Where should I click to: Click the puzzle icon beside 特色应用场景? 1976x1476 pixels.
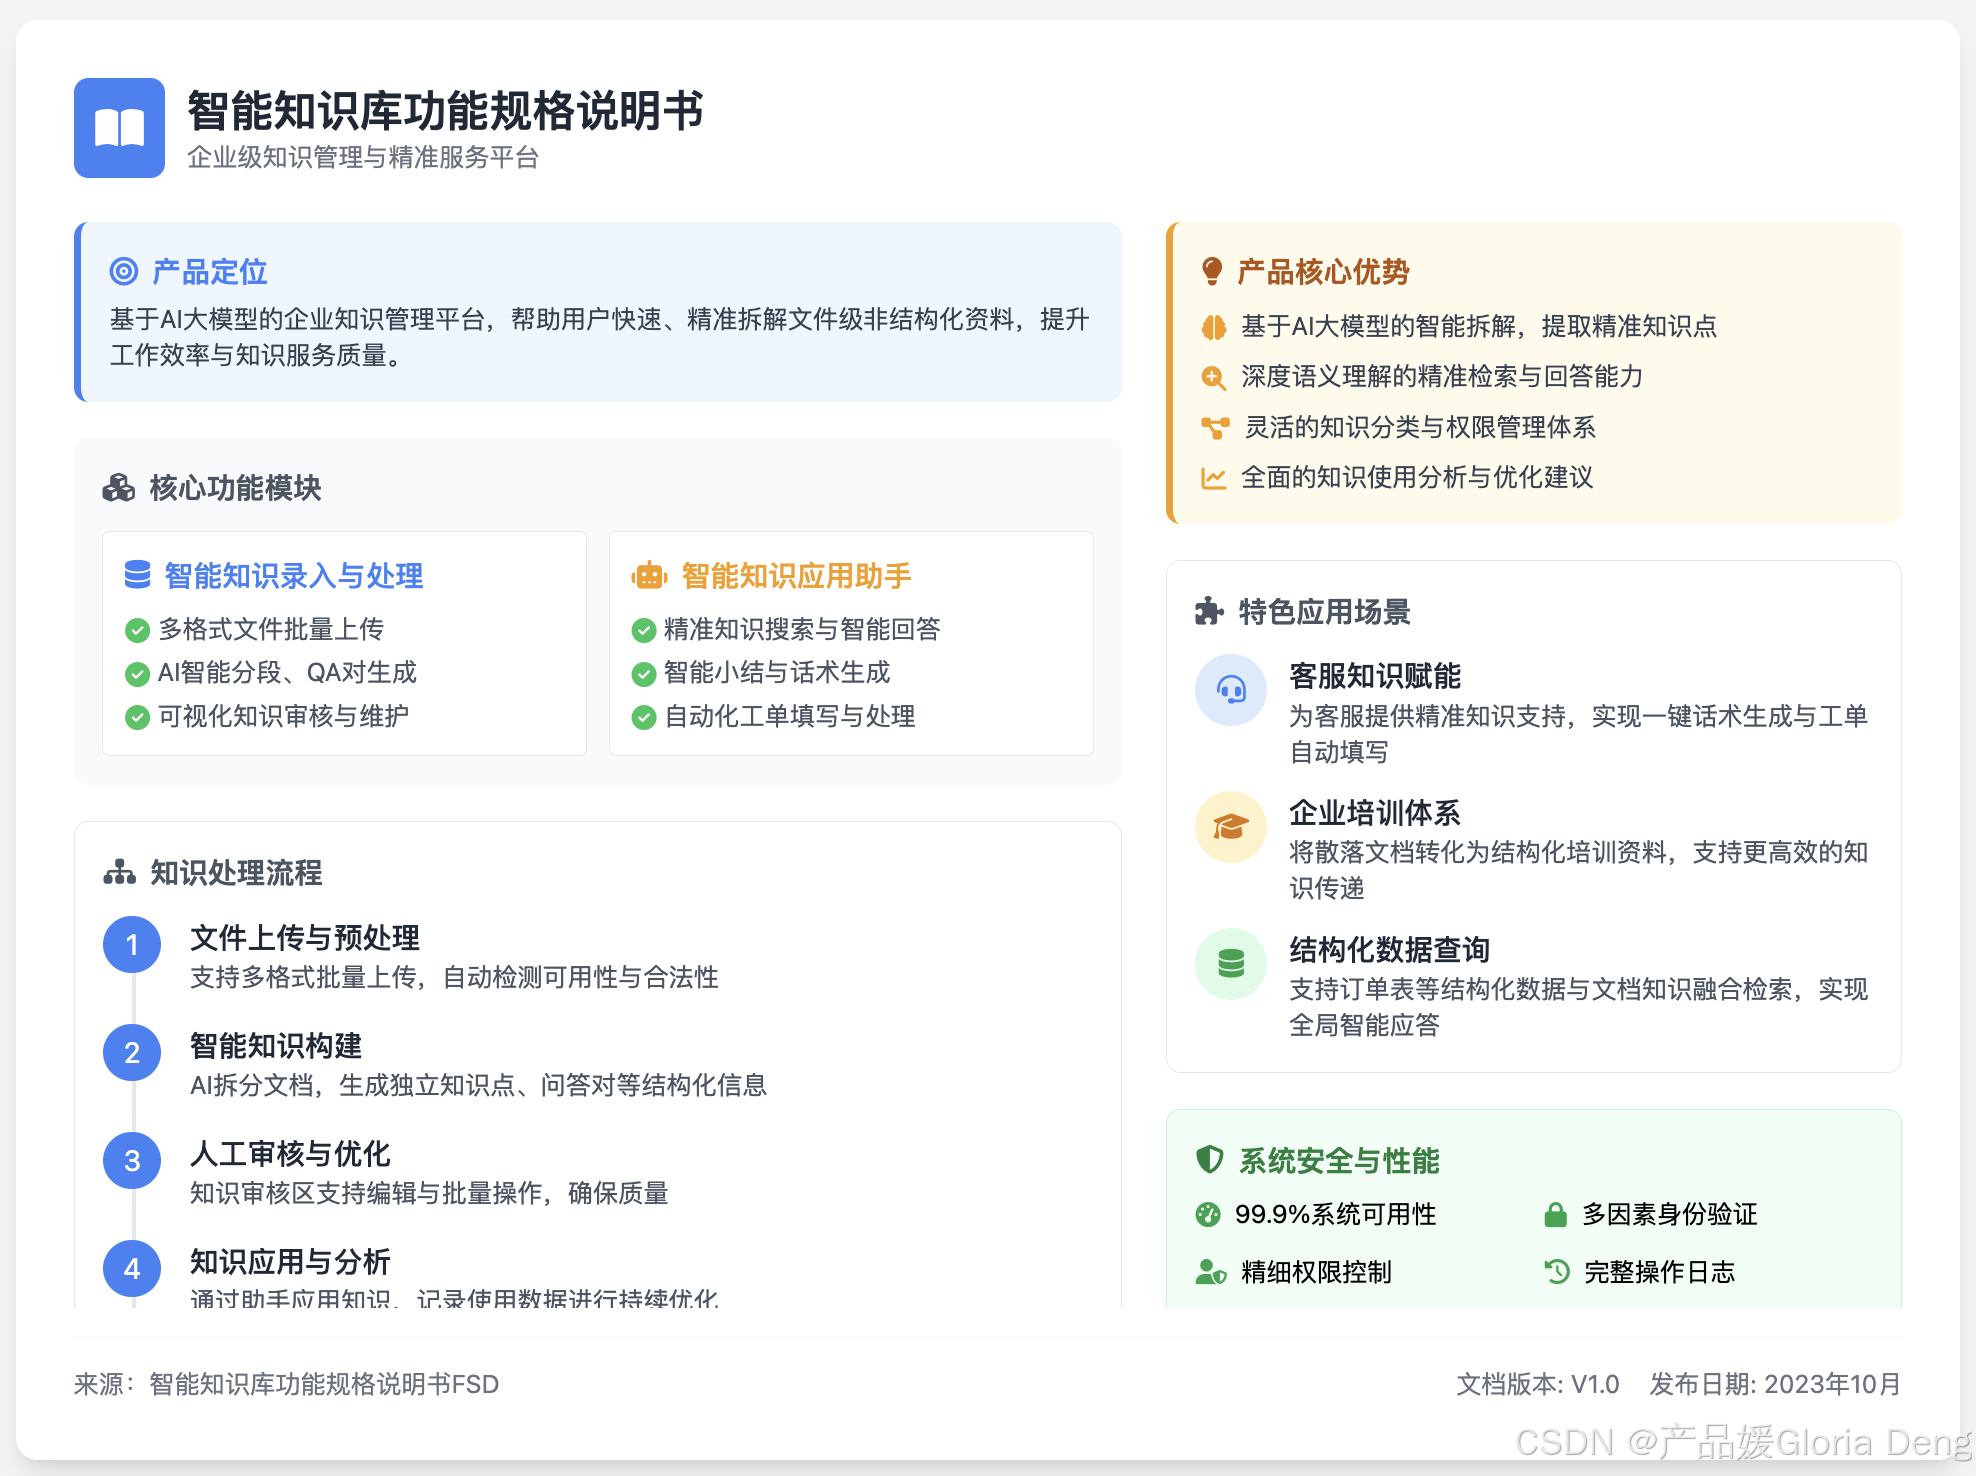click(x=1209, y=611)
